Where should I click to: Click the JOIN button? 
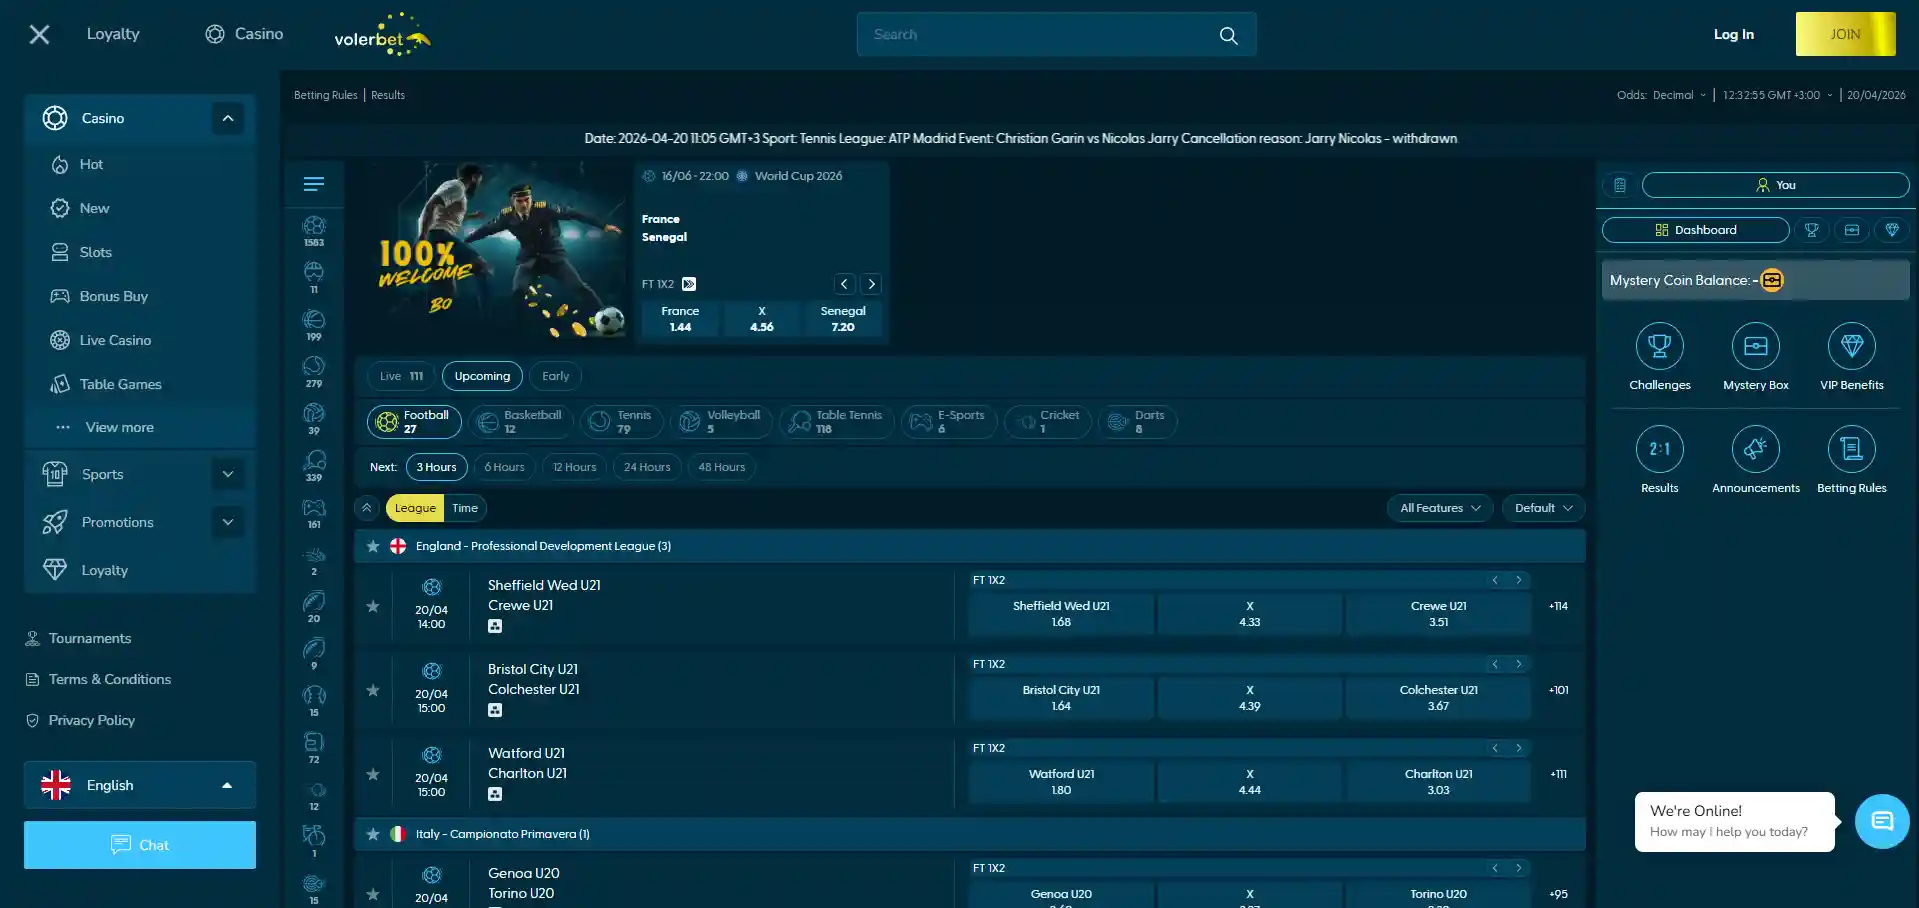pos(1845,34)
